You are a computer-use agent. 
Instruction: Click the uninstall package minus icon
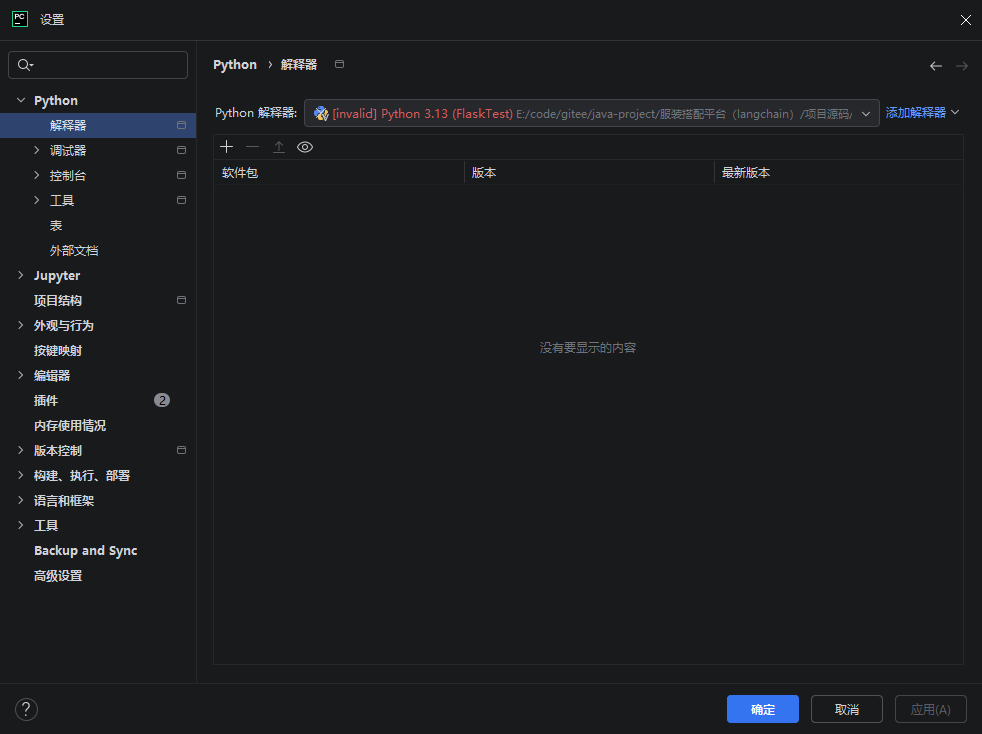pos(252,147)
